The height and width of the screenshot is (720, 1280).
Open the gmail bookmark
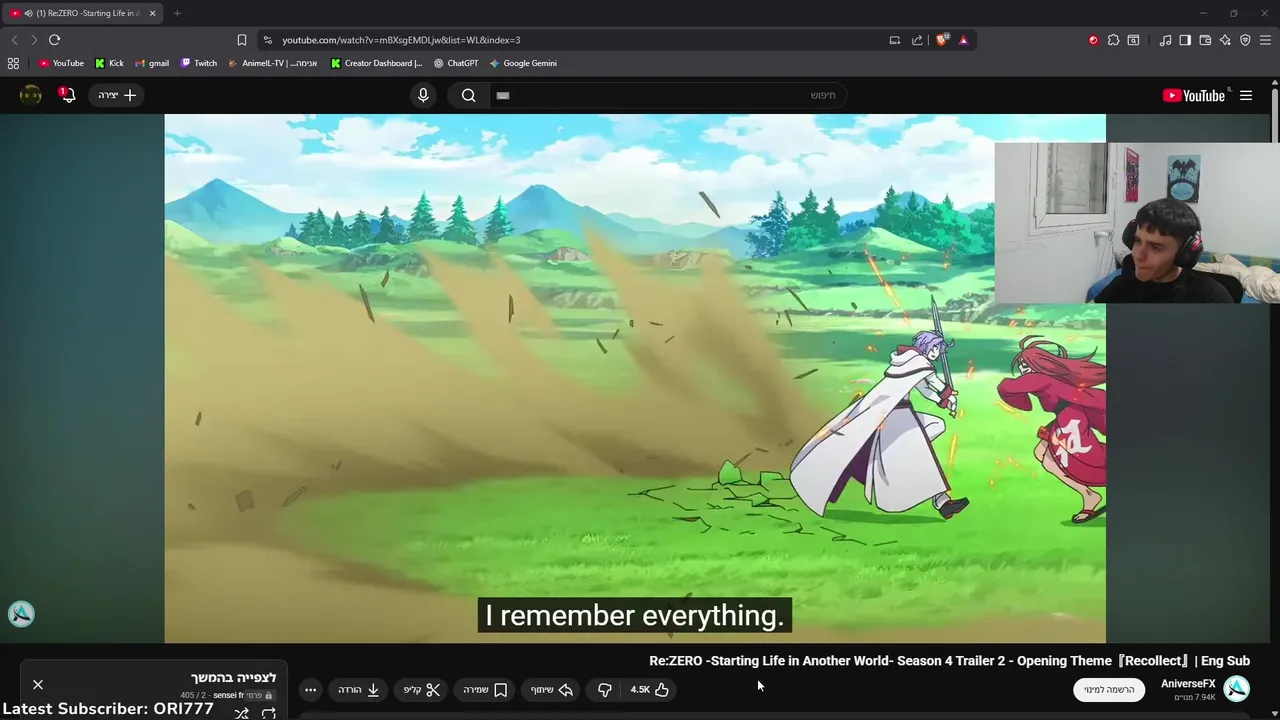point(152,63)
